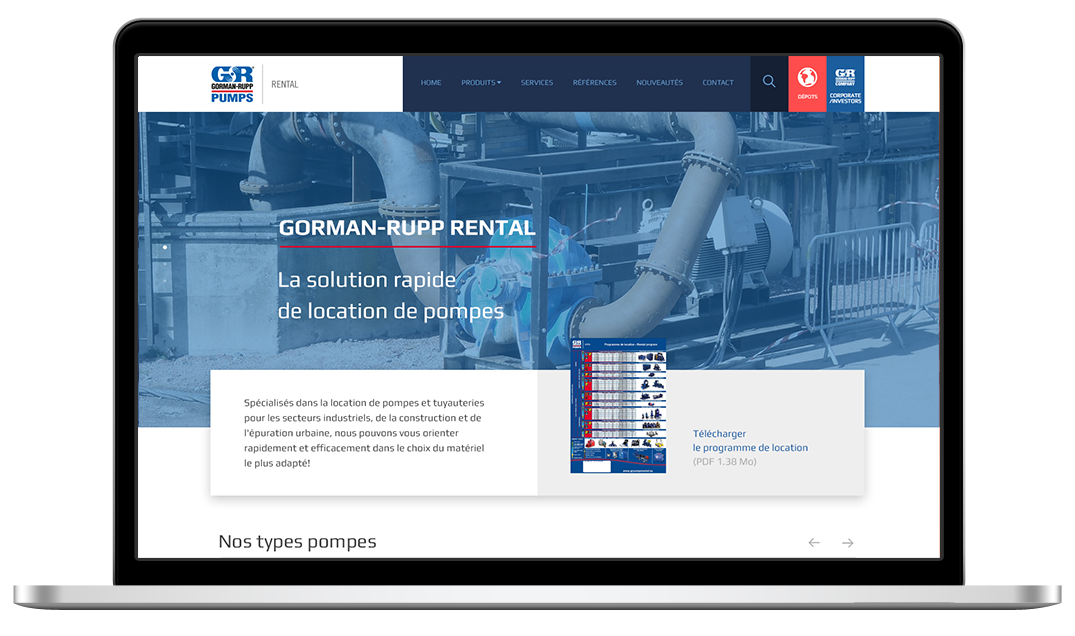Click the Télécharger le programme de location link

(750, 441)
